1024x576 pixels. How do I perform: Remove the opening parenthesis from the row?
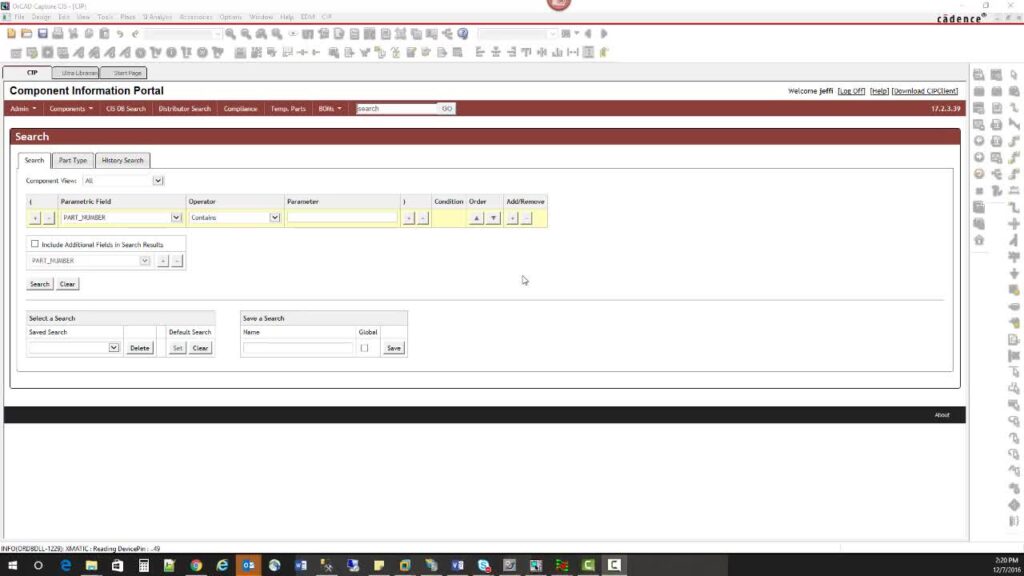point(49,217)
